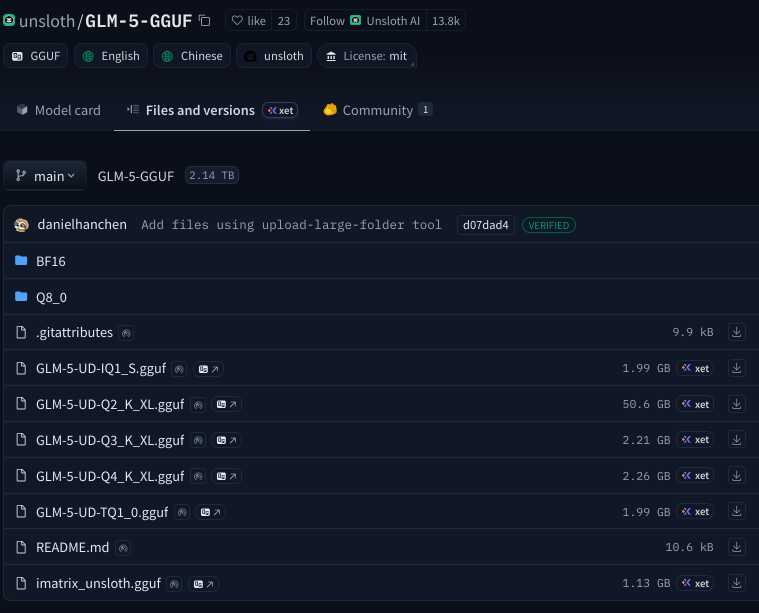Download GLM-5-UD-Q2_K_XL.gguf
Image resolution: width=759 pixels, height=613 pixels.
click(736, 404)
